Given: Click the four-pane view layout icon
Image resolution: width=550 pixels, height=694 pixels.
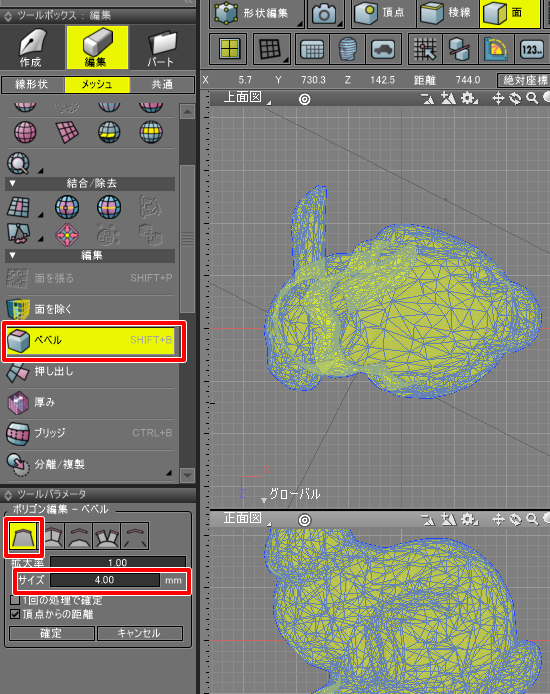Looking at the screenshot, I should pos(230,49).
